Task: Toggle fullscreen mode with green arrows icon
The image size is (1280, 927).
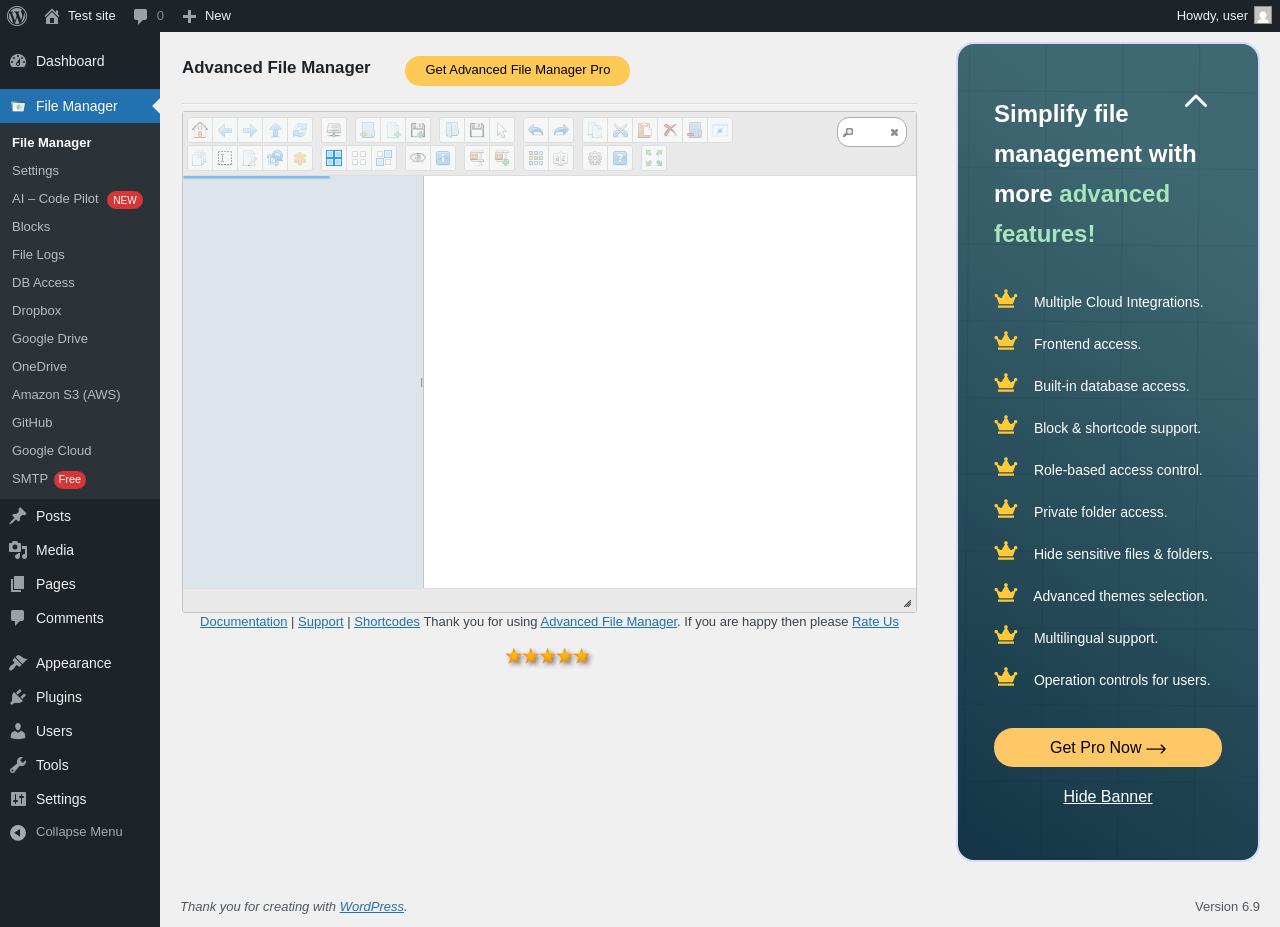Action: point(654,158)
